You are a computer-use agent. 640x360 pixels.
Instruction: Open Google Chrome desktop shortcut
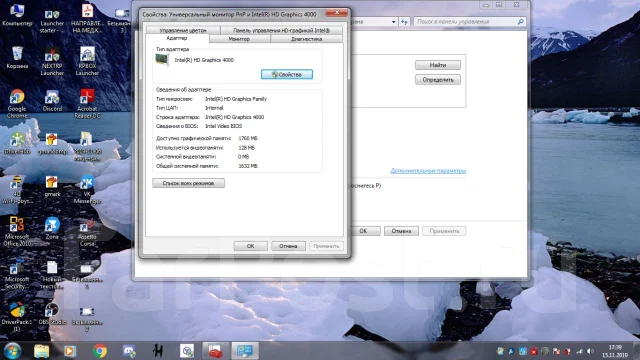tap(17, 104)
